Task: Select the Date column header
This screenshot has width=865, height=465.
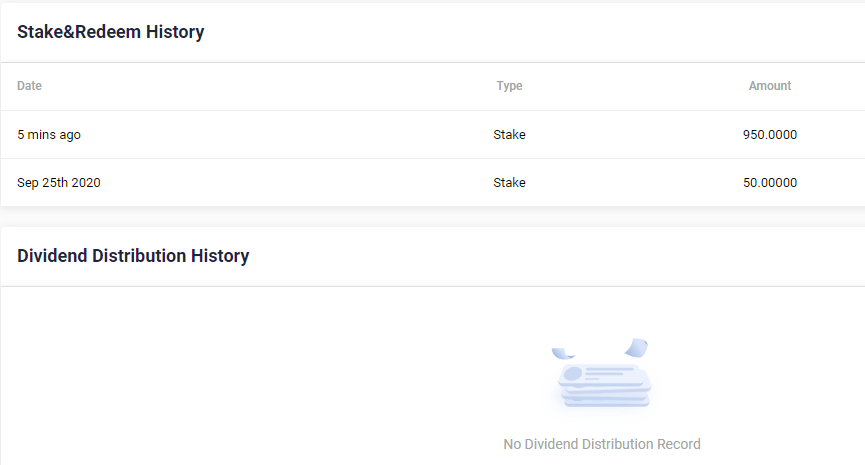Action: pos(29,85)
